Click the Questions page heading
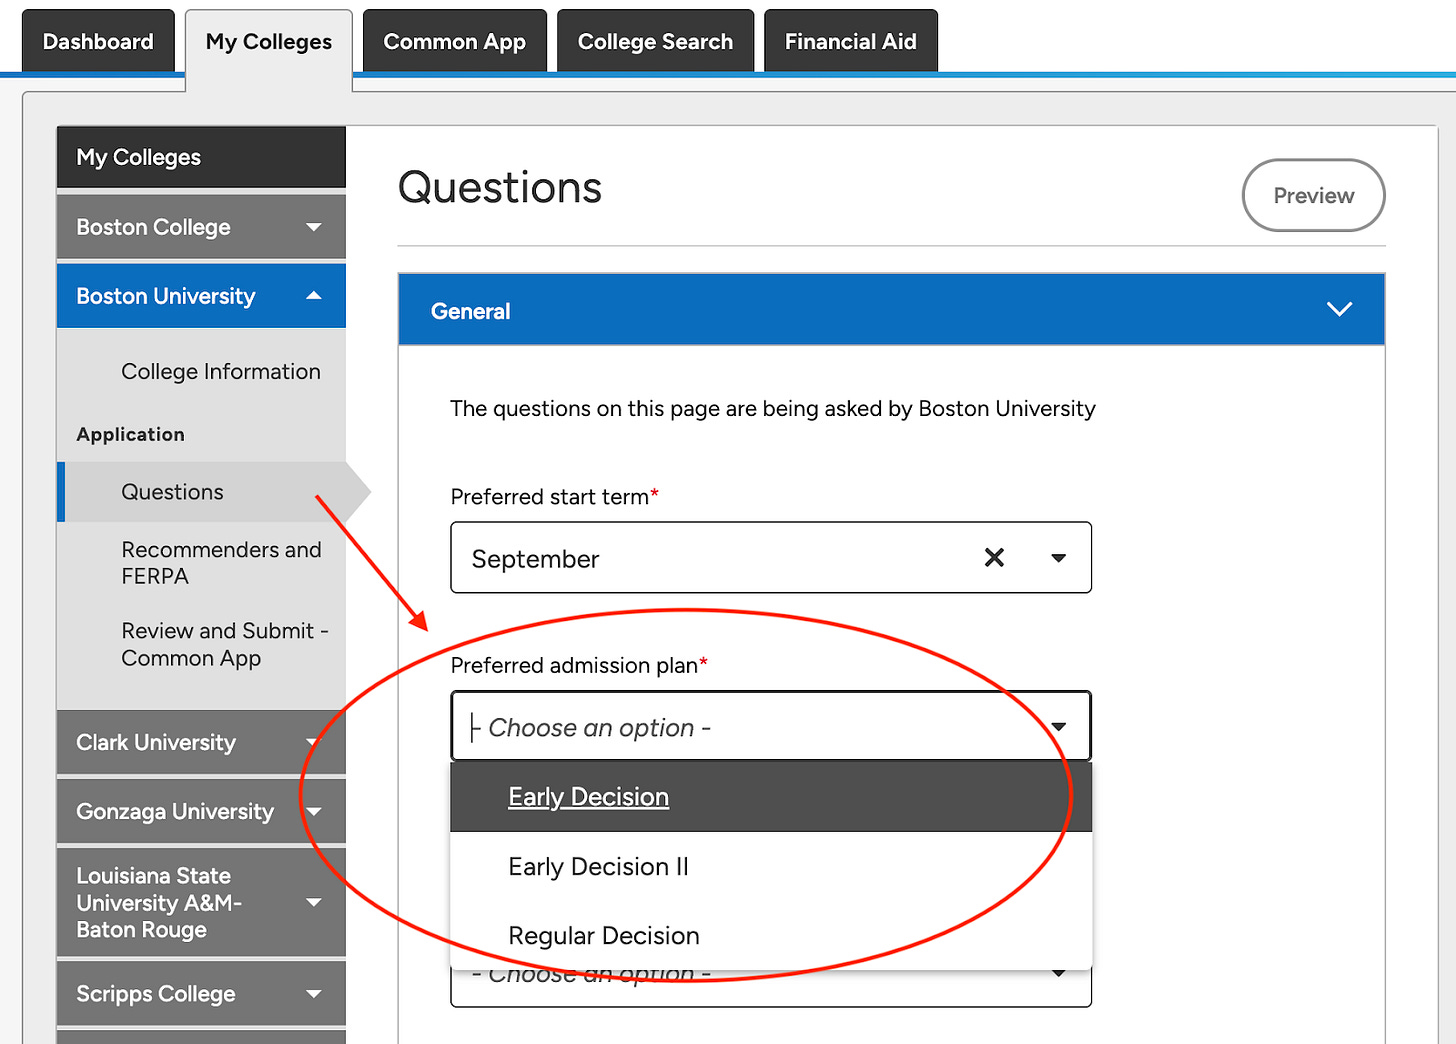Screen dimensions: 1456x1044 [500, 188]
